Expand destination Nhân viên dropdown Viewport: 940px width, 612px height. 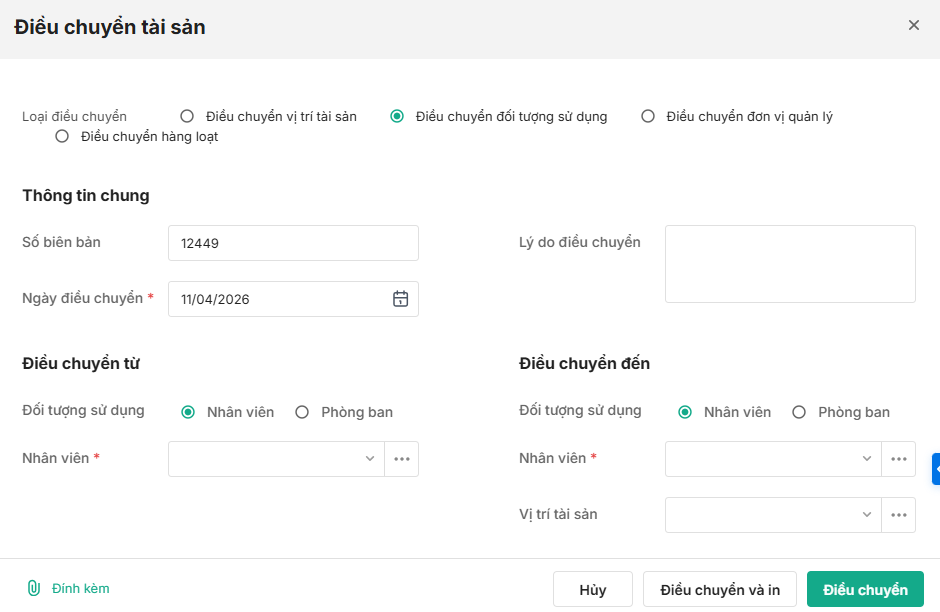(866, 459)
